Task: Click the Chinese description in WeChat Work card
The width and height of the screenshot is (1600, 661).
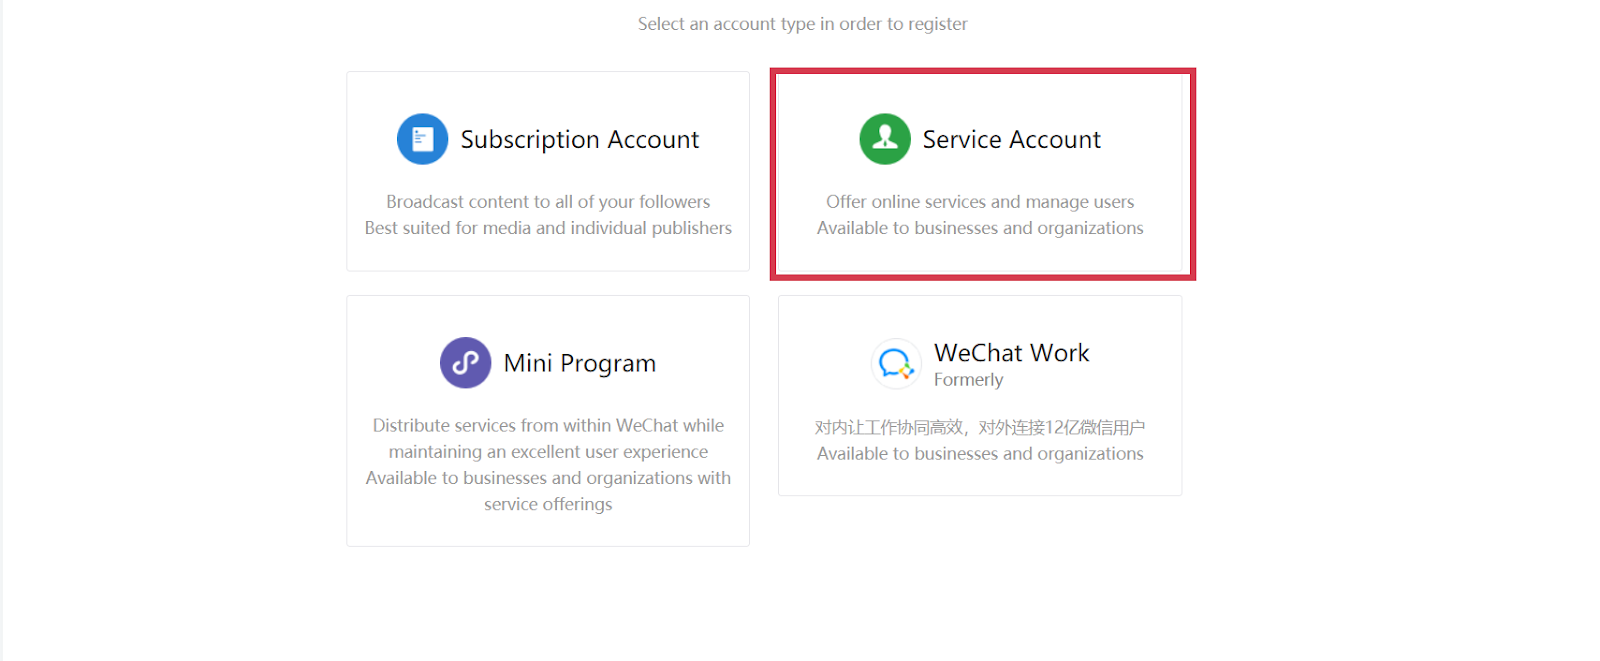Action: 980,428
